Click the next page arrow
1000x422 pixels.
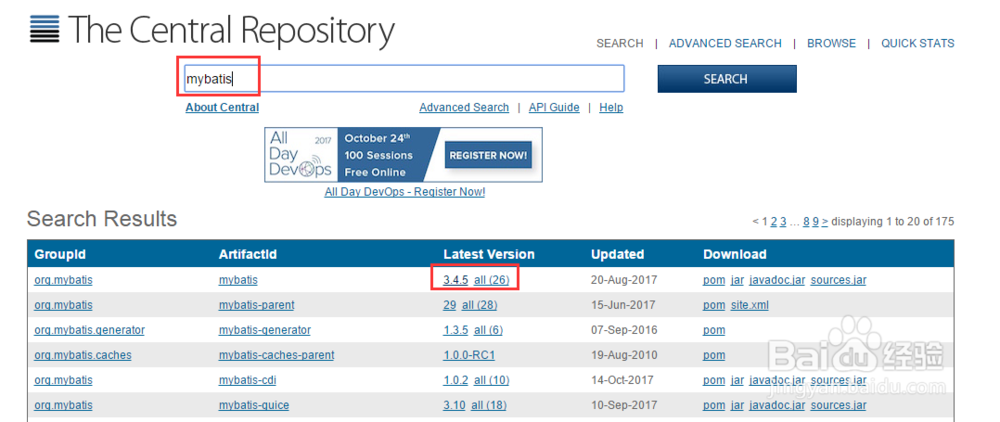pyautogui.click(x=825, y=221)
